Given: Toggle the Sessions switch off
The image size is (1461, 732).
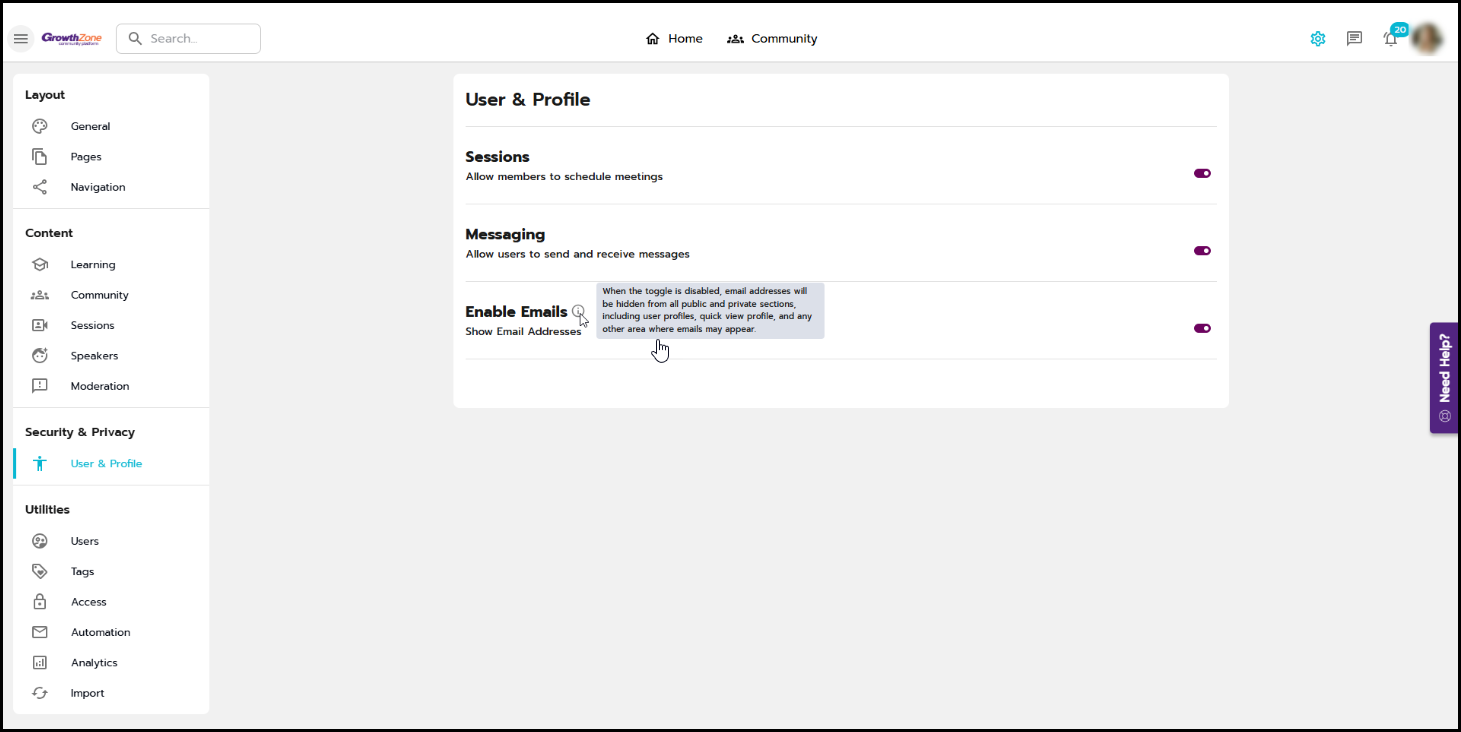Looking at the screenshot, I should [x=1202, y=173].
